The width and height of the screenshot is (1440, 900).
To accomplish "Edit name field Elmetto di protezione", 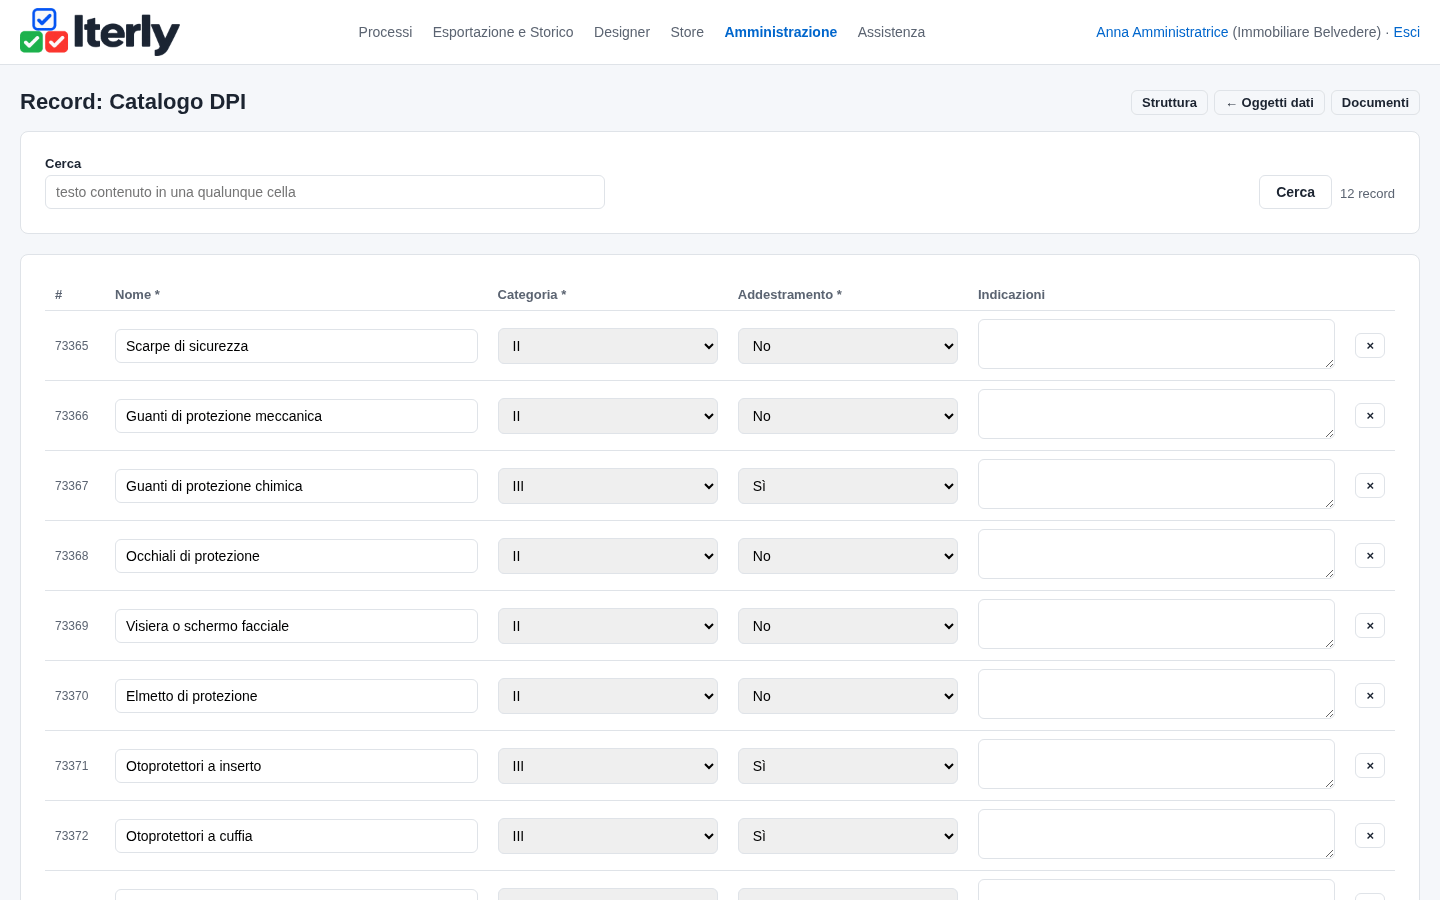I will click(x=296, y=696).
